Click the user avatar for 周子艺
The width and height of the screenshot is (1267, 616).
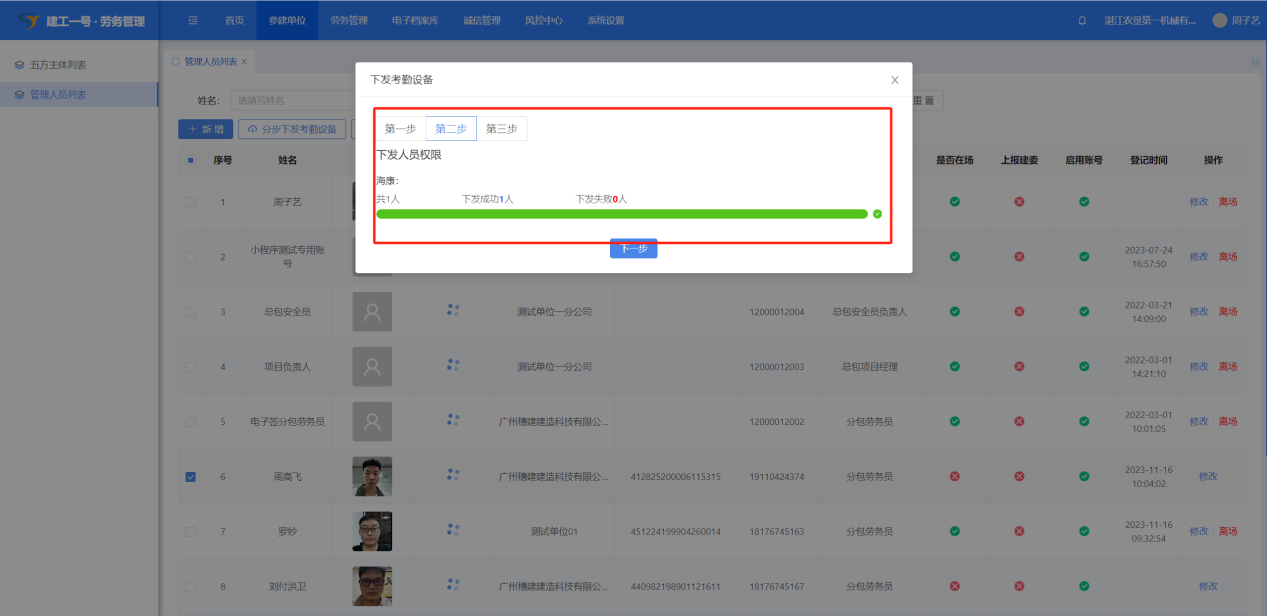[x=1219, y=20]
